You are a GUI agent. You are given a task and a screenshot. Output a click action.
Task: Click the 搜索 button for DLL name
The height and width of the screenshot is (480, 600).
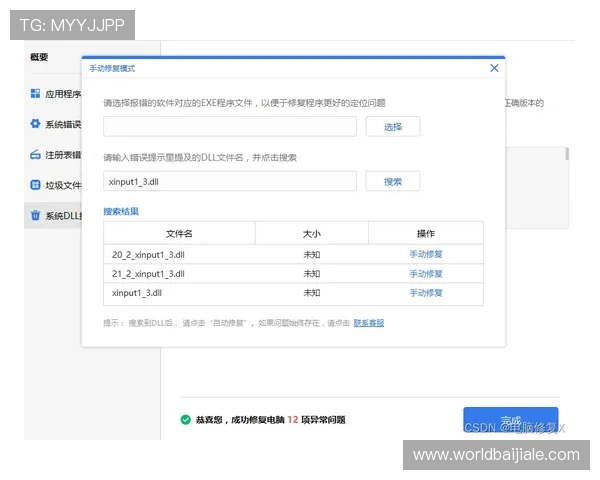393,181
